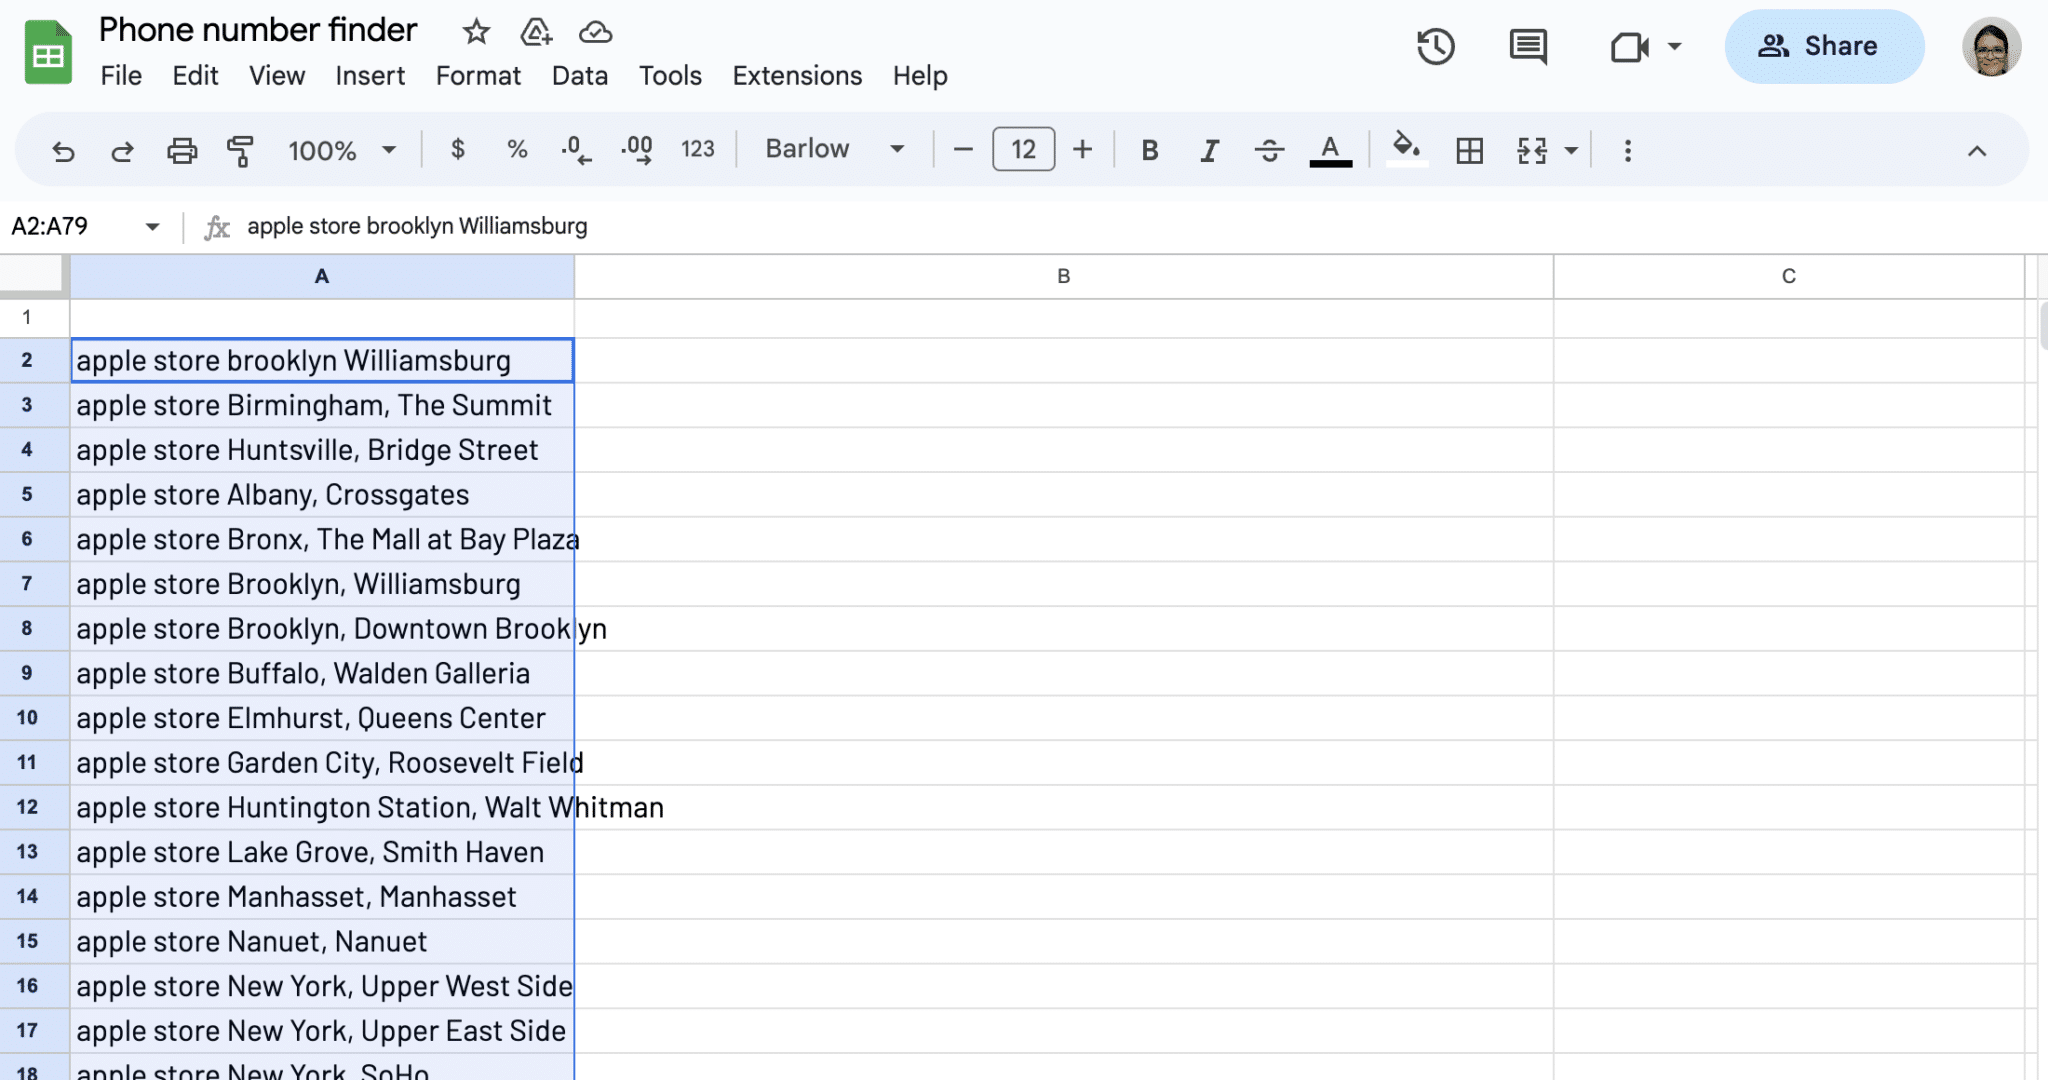This screenshot has width=2048, height=1080.
Task: Print the spreadsheet
Action: pos(182,150)
